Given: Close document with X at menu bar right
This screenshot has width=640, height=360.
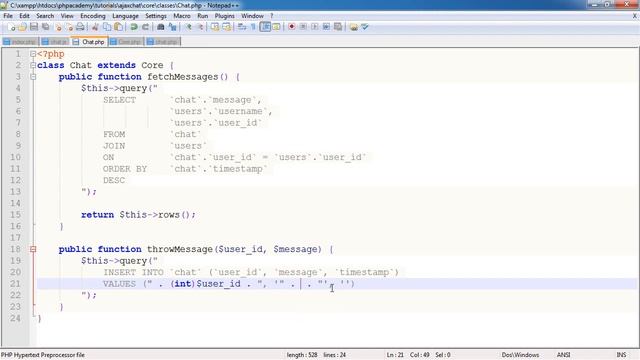Looking at the screenshot, I should click(x=635, y=16).
